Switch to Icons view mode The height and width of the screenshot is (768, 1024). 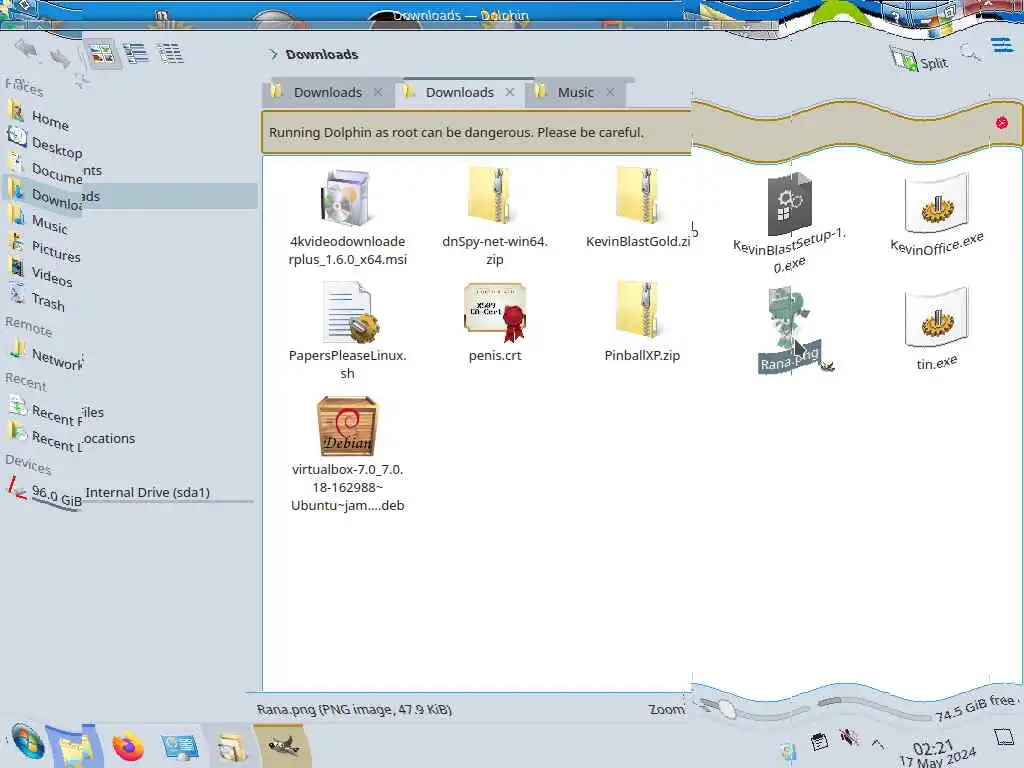pos(101,55)
